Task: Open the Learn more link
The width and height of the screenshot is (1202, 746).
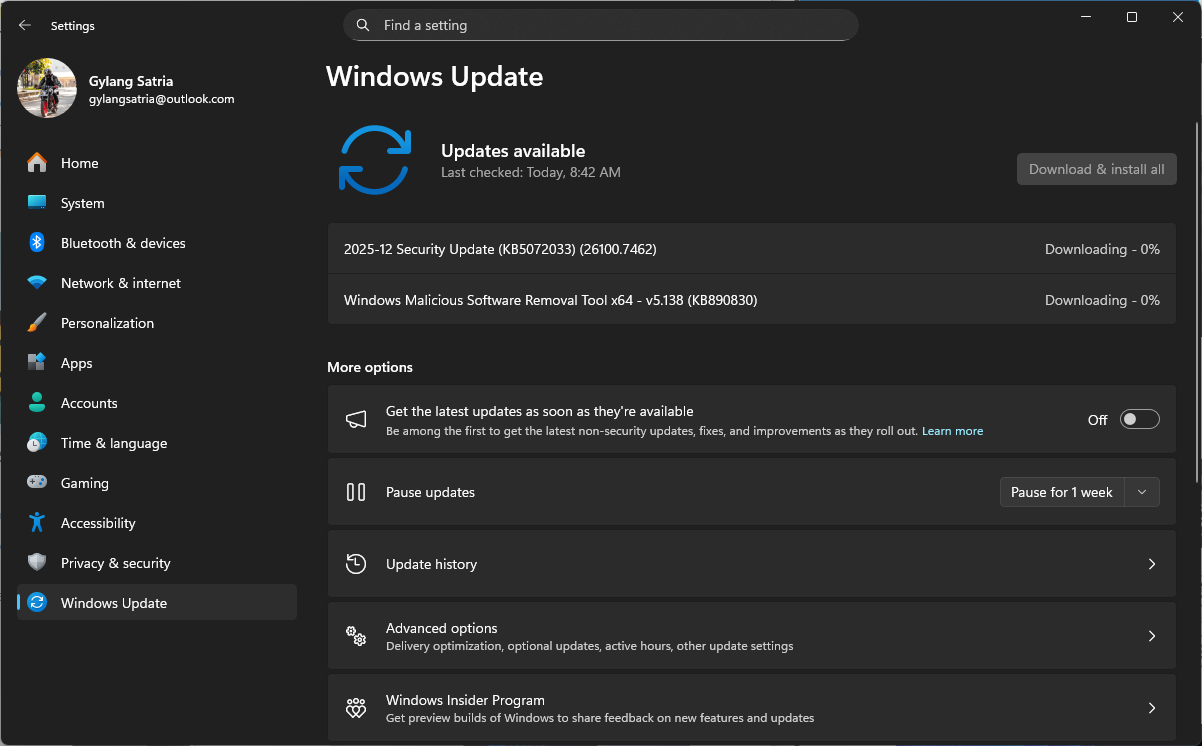Action: [x=952, y=431]
